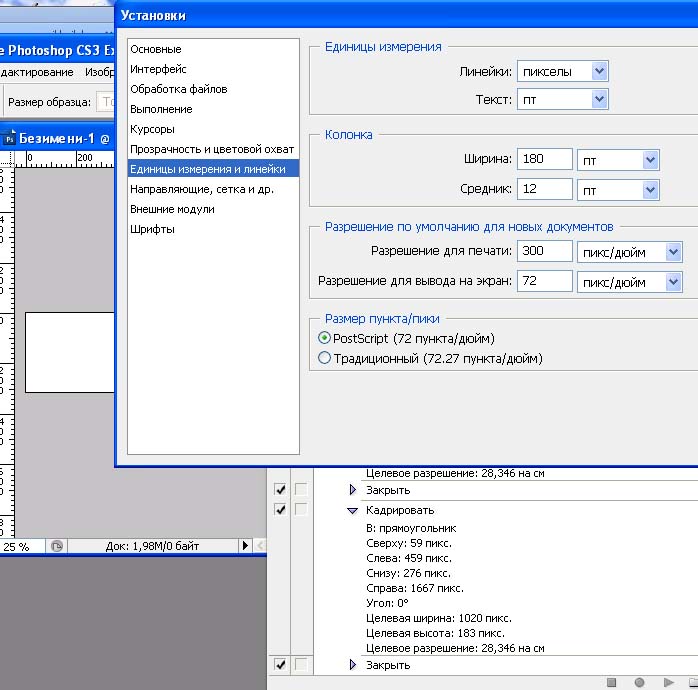The width and height of the screenshot is (698, 690).
Task: Click the play action button in Actions panel
Action: 668,682
